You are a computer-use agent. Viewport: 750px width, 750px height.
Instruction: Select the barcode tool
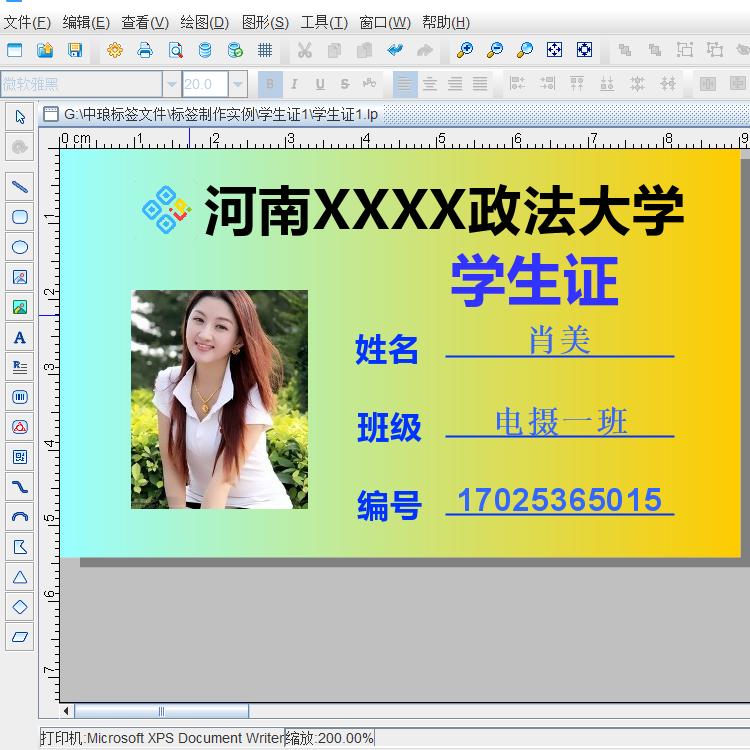(19, 397)
